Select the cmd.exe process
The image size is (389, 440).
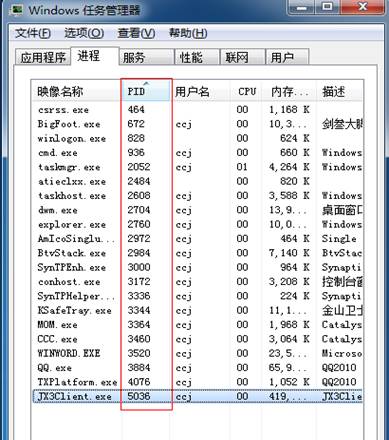(x=197, y=153)
